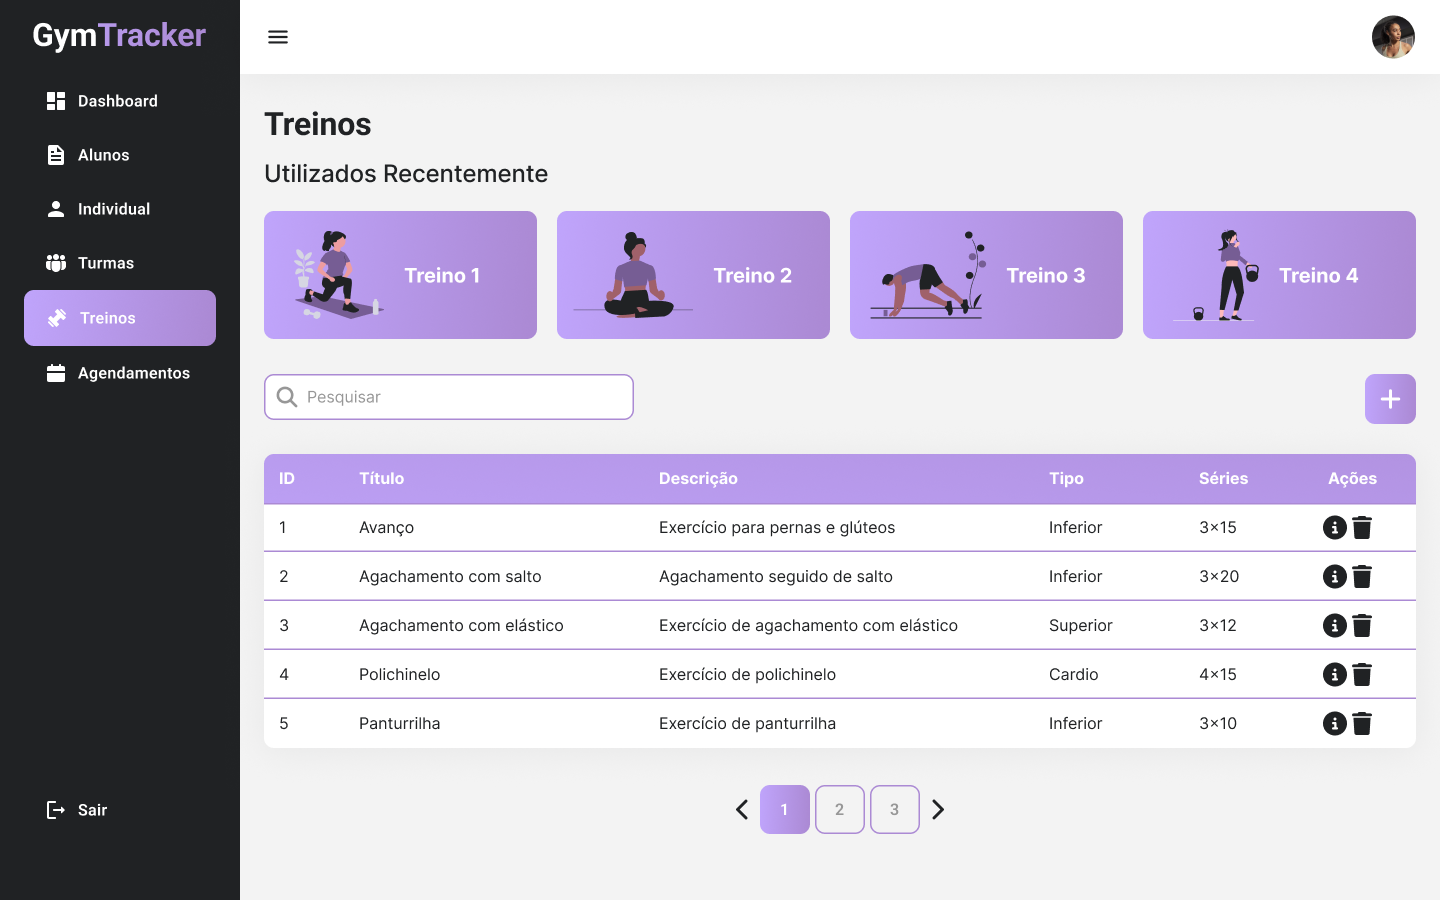Click the info icon for Avanço
This screenshot has height=900, width=1440.
coord(1334,527)
